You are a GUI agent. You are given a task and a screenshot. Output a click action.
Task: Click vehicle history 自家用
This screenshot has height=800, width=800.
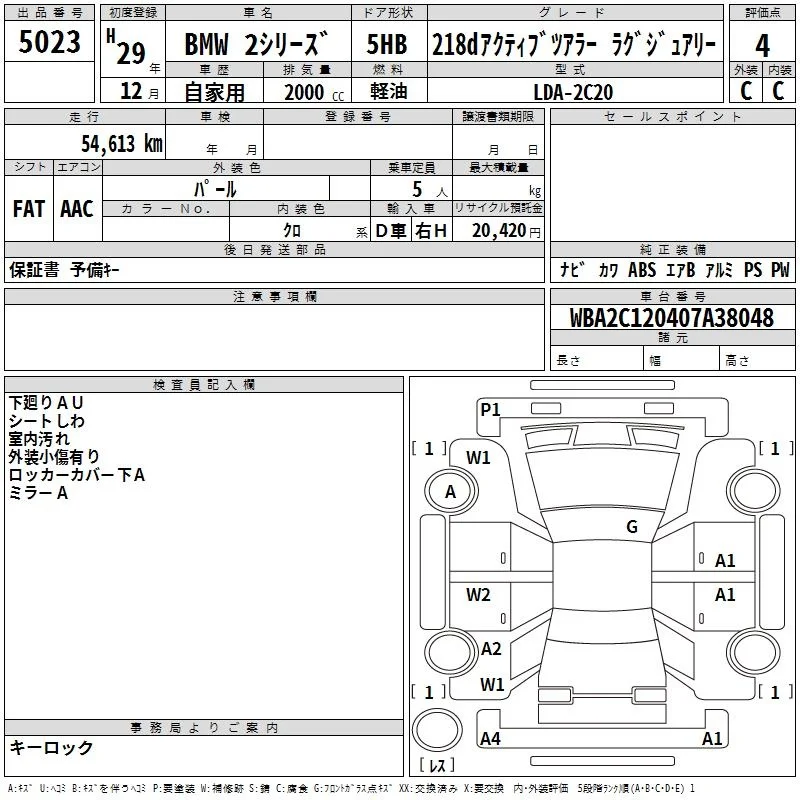click(214, 92)
